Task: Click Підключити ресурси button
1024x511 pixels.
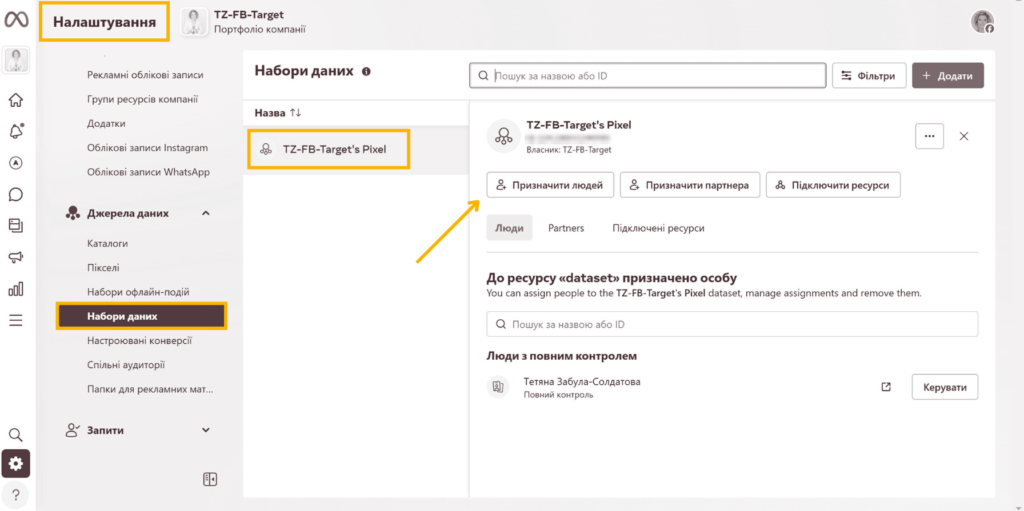Action: 833,185
